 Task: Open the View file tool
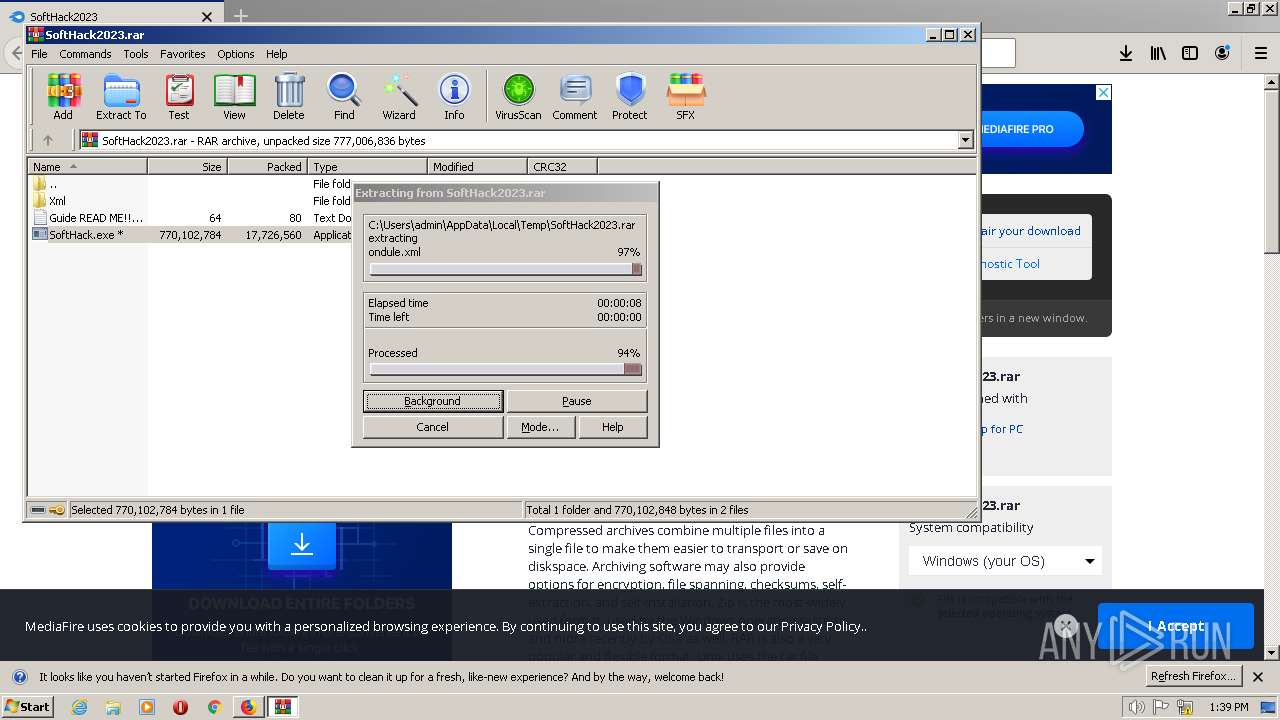pos(234,97)
